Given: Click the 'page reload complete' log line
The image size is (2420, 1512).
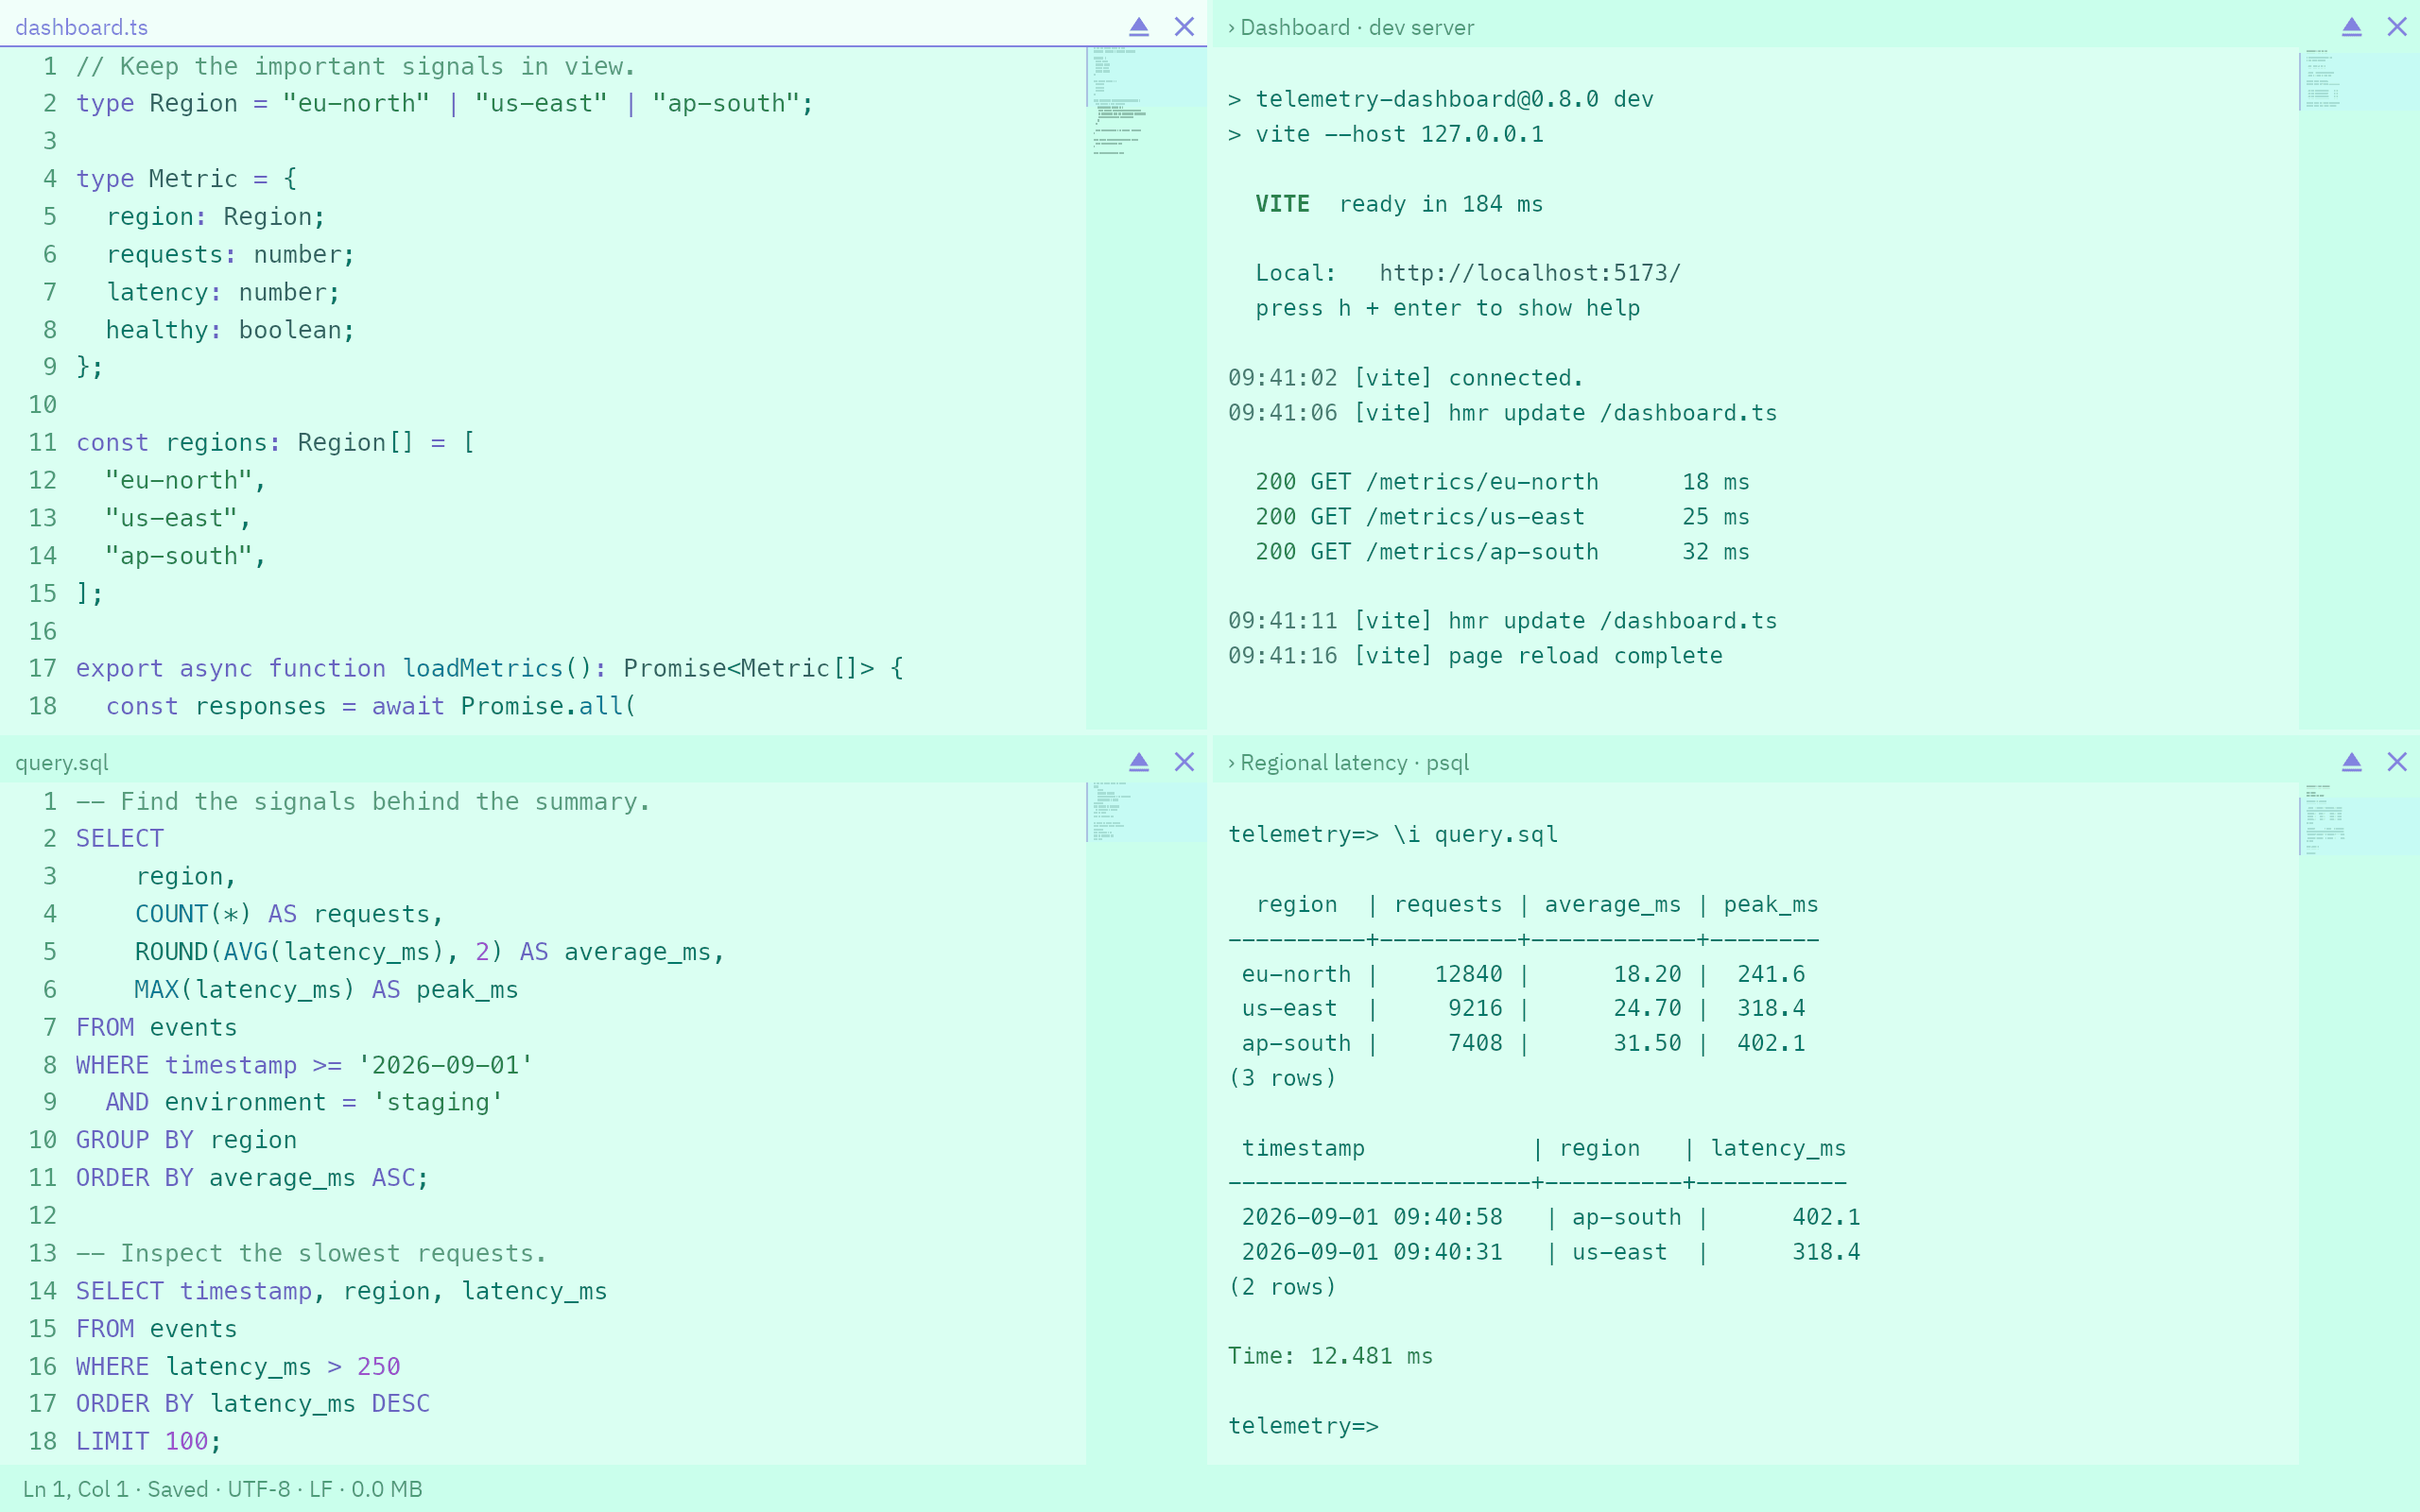Looking at the screenshot, I should click(1475, 656).
